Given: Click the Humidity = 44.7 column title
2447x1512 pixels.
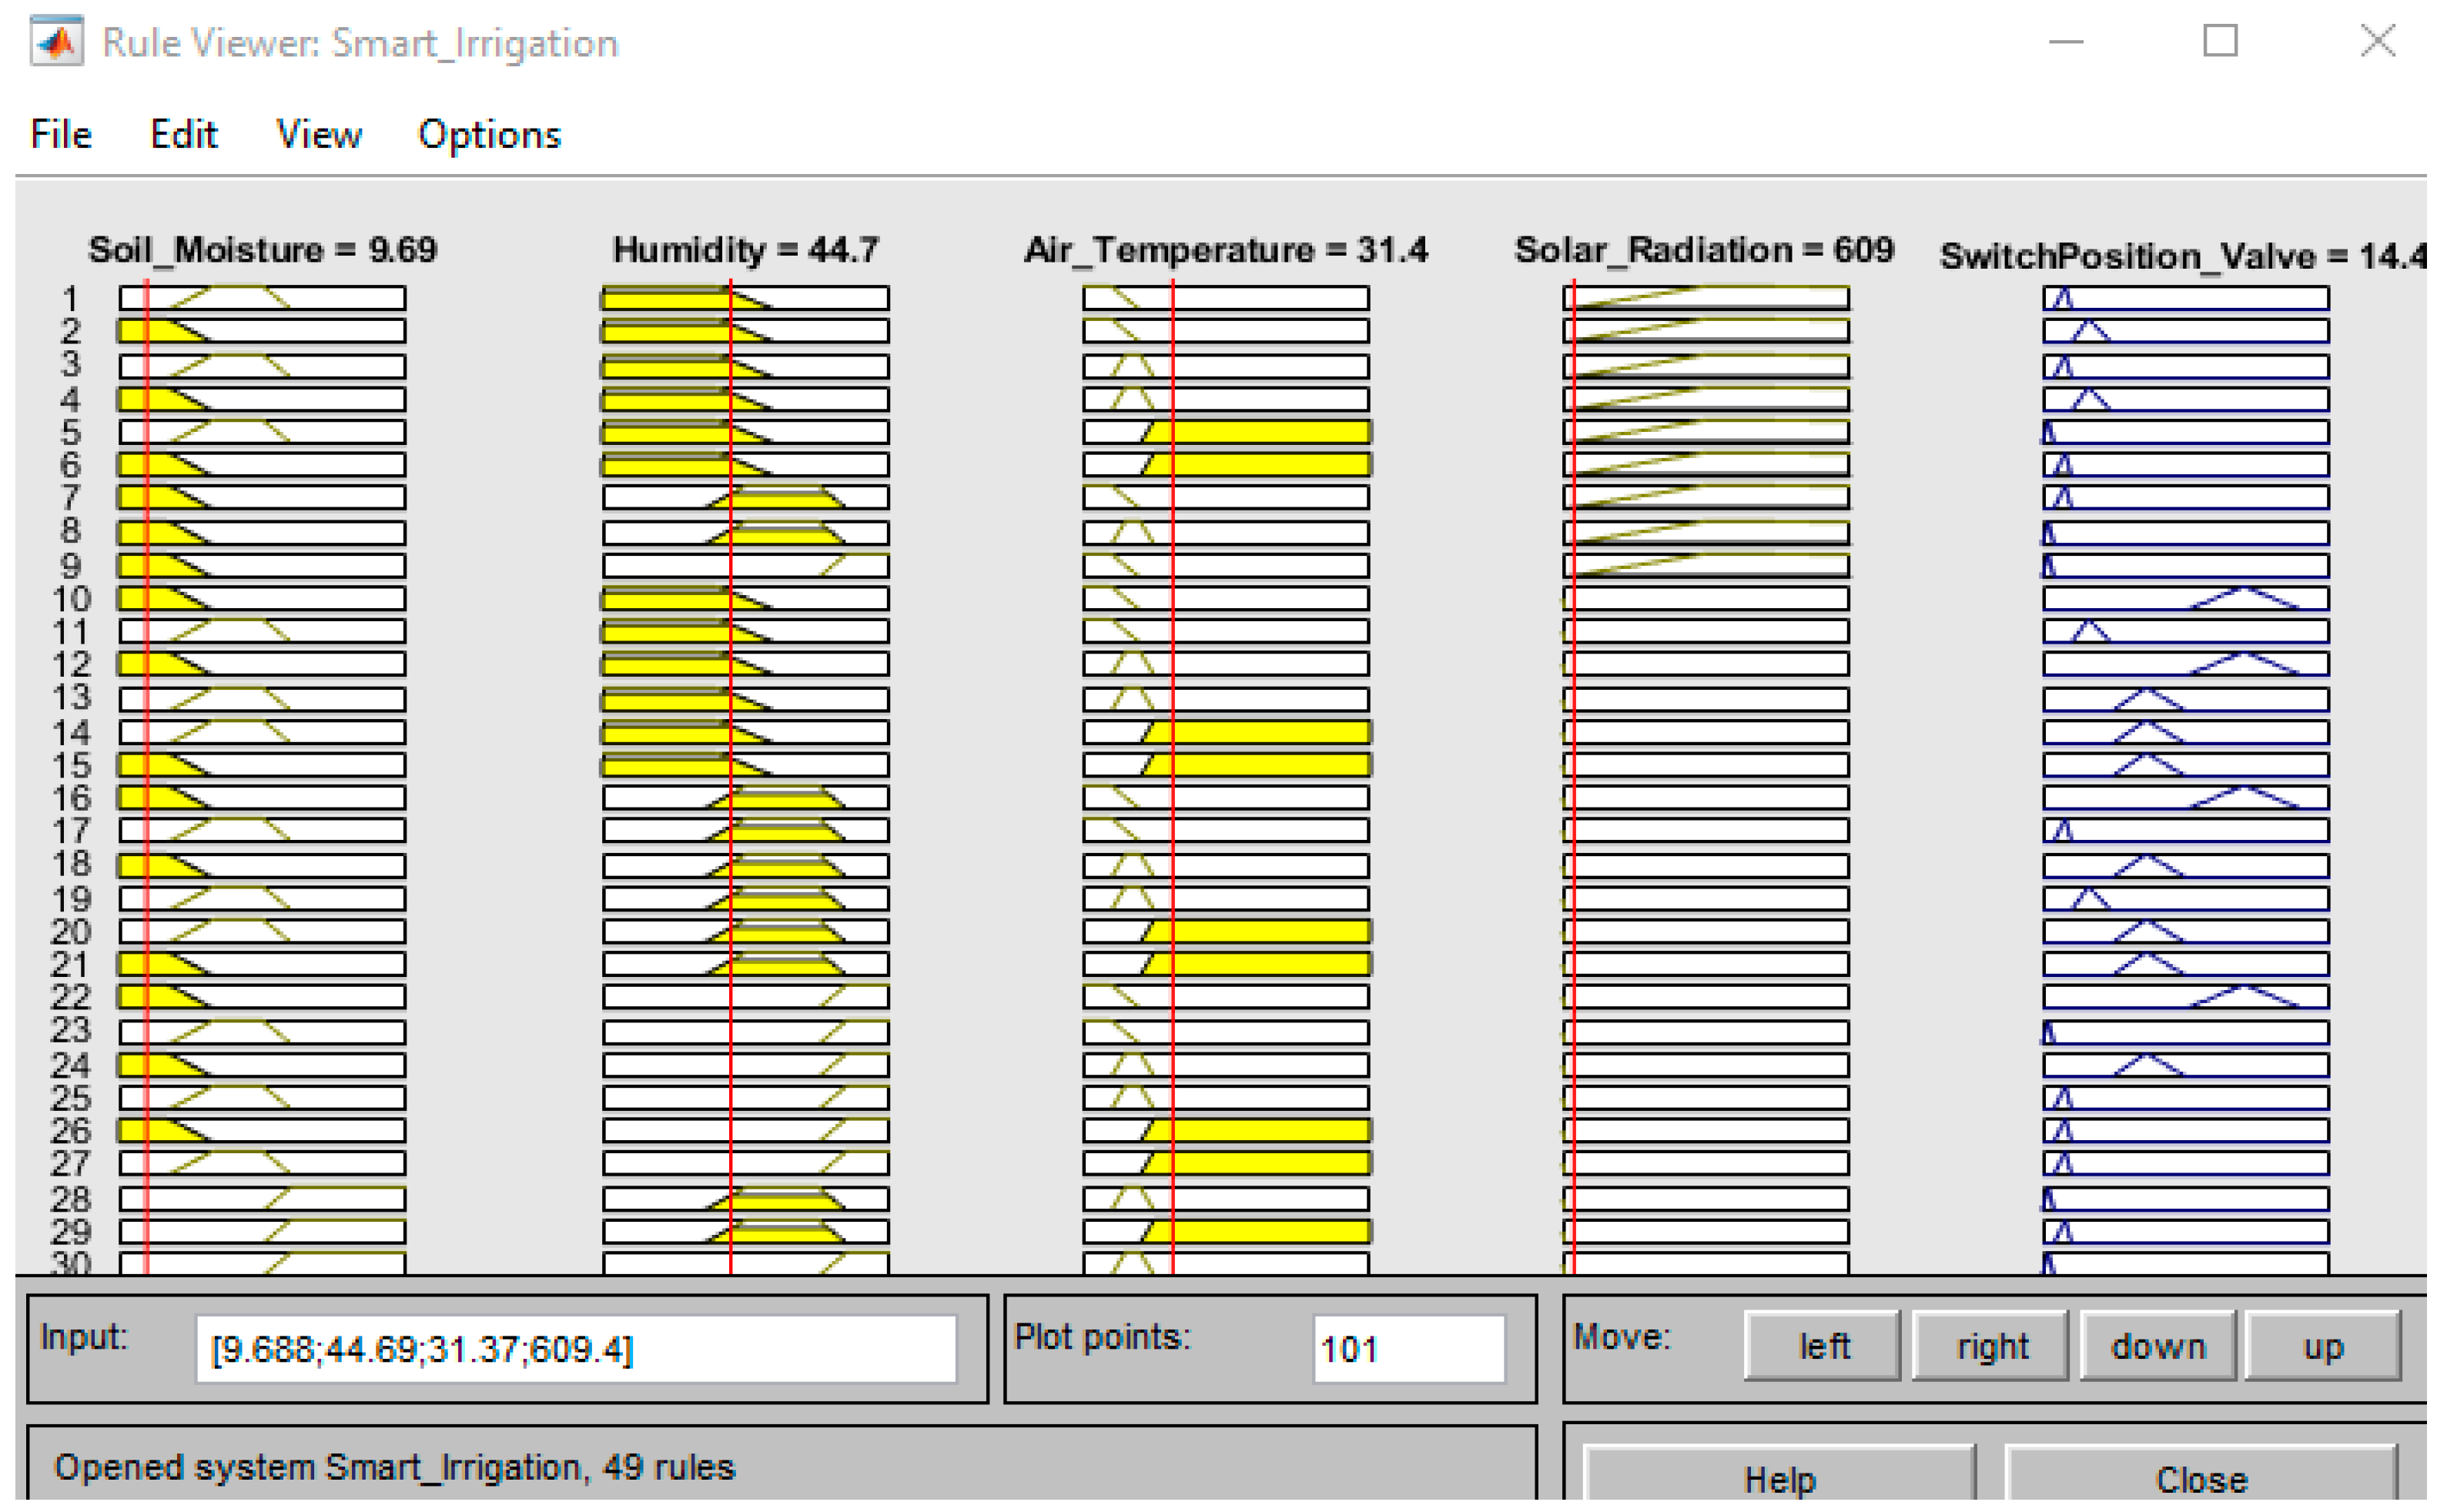Looking at the screenshot, I should 746,249.
